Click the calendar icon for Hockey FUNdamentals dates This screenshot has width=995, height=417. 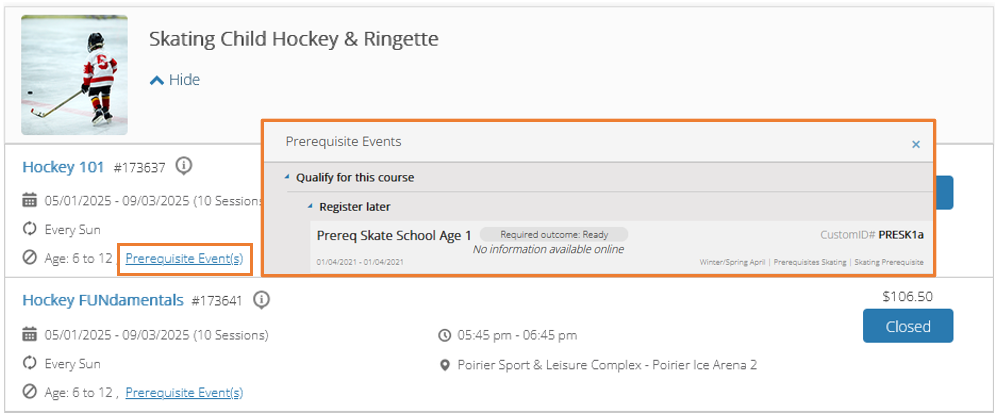pos(29,334)
